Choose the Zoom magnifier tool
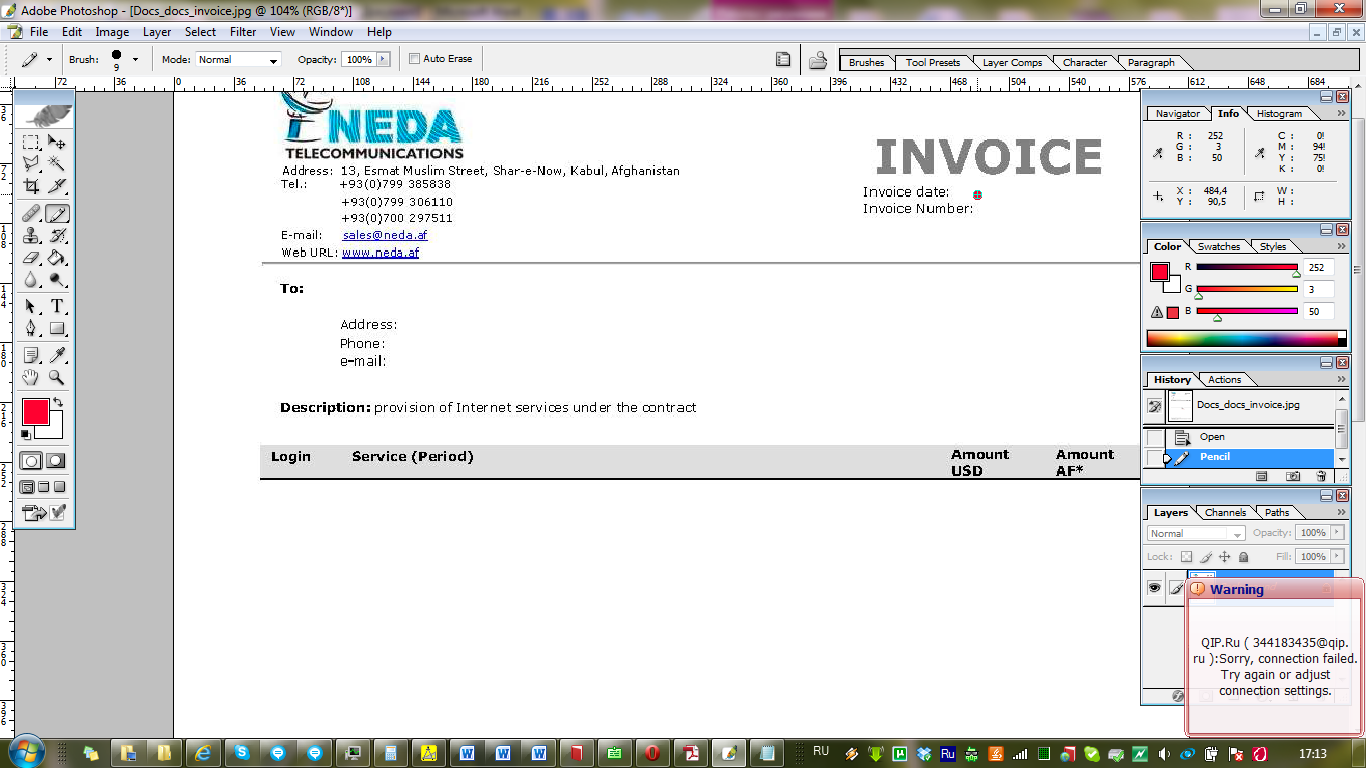1366x768 pixels. tap(57, 378)
